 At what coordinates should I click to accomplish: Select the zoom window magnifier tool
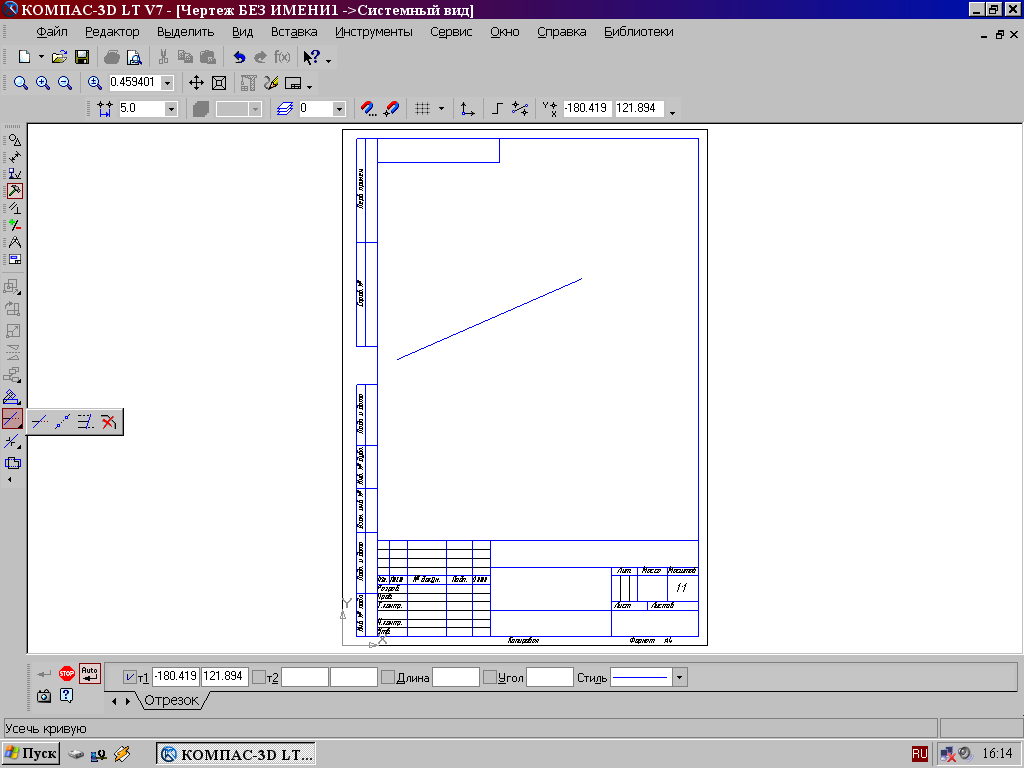point(21,83)
